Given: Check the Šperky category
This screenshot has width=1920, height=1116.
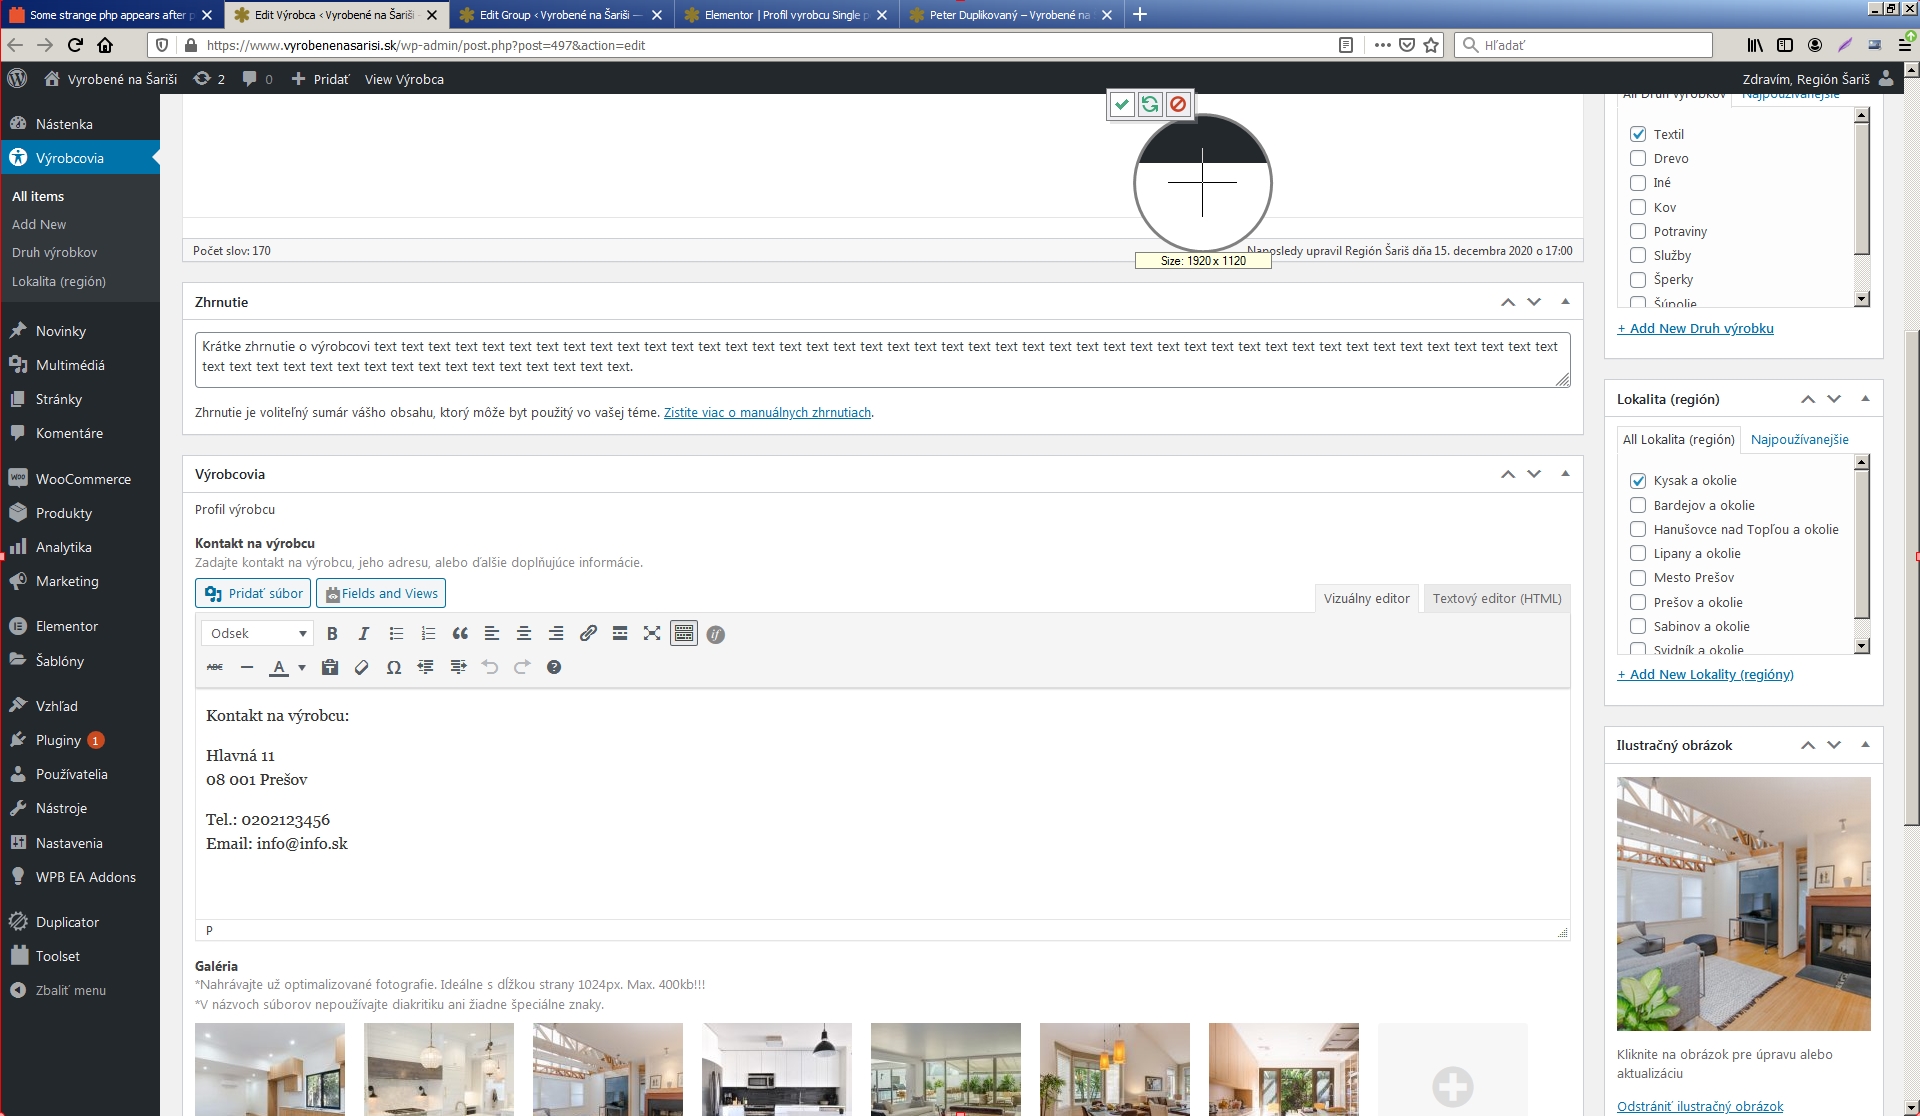Looking at the screenshot, I should 1638,280.
